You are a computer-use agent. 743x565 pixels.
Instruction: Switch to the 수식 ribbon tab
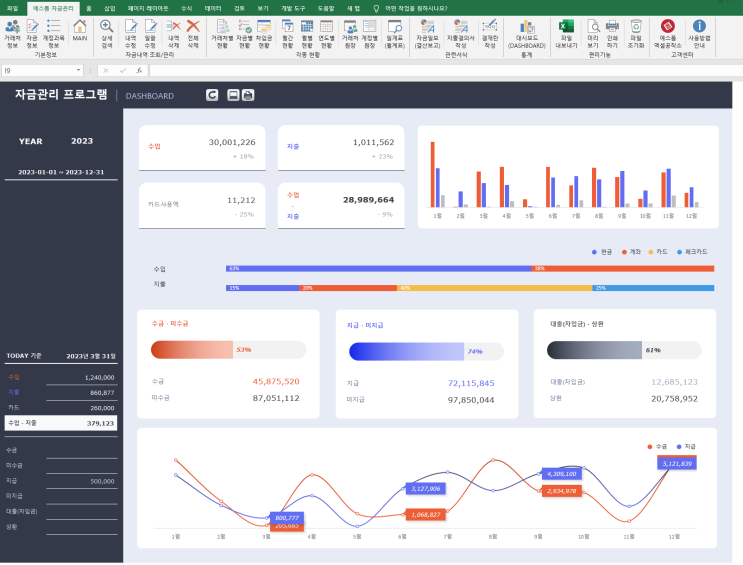pyautogui.click(x=186, y=7)
